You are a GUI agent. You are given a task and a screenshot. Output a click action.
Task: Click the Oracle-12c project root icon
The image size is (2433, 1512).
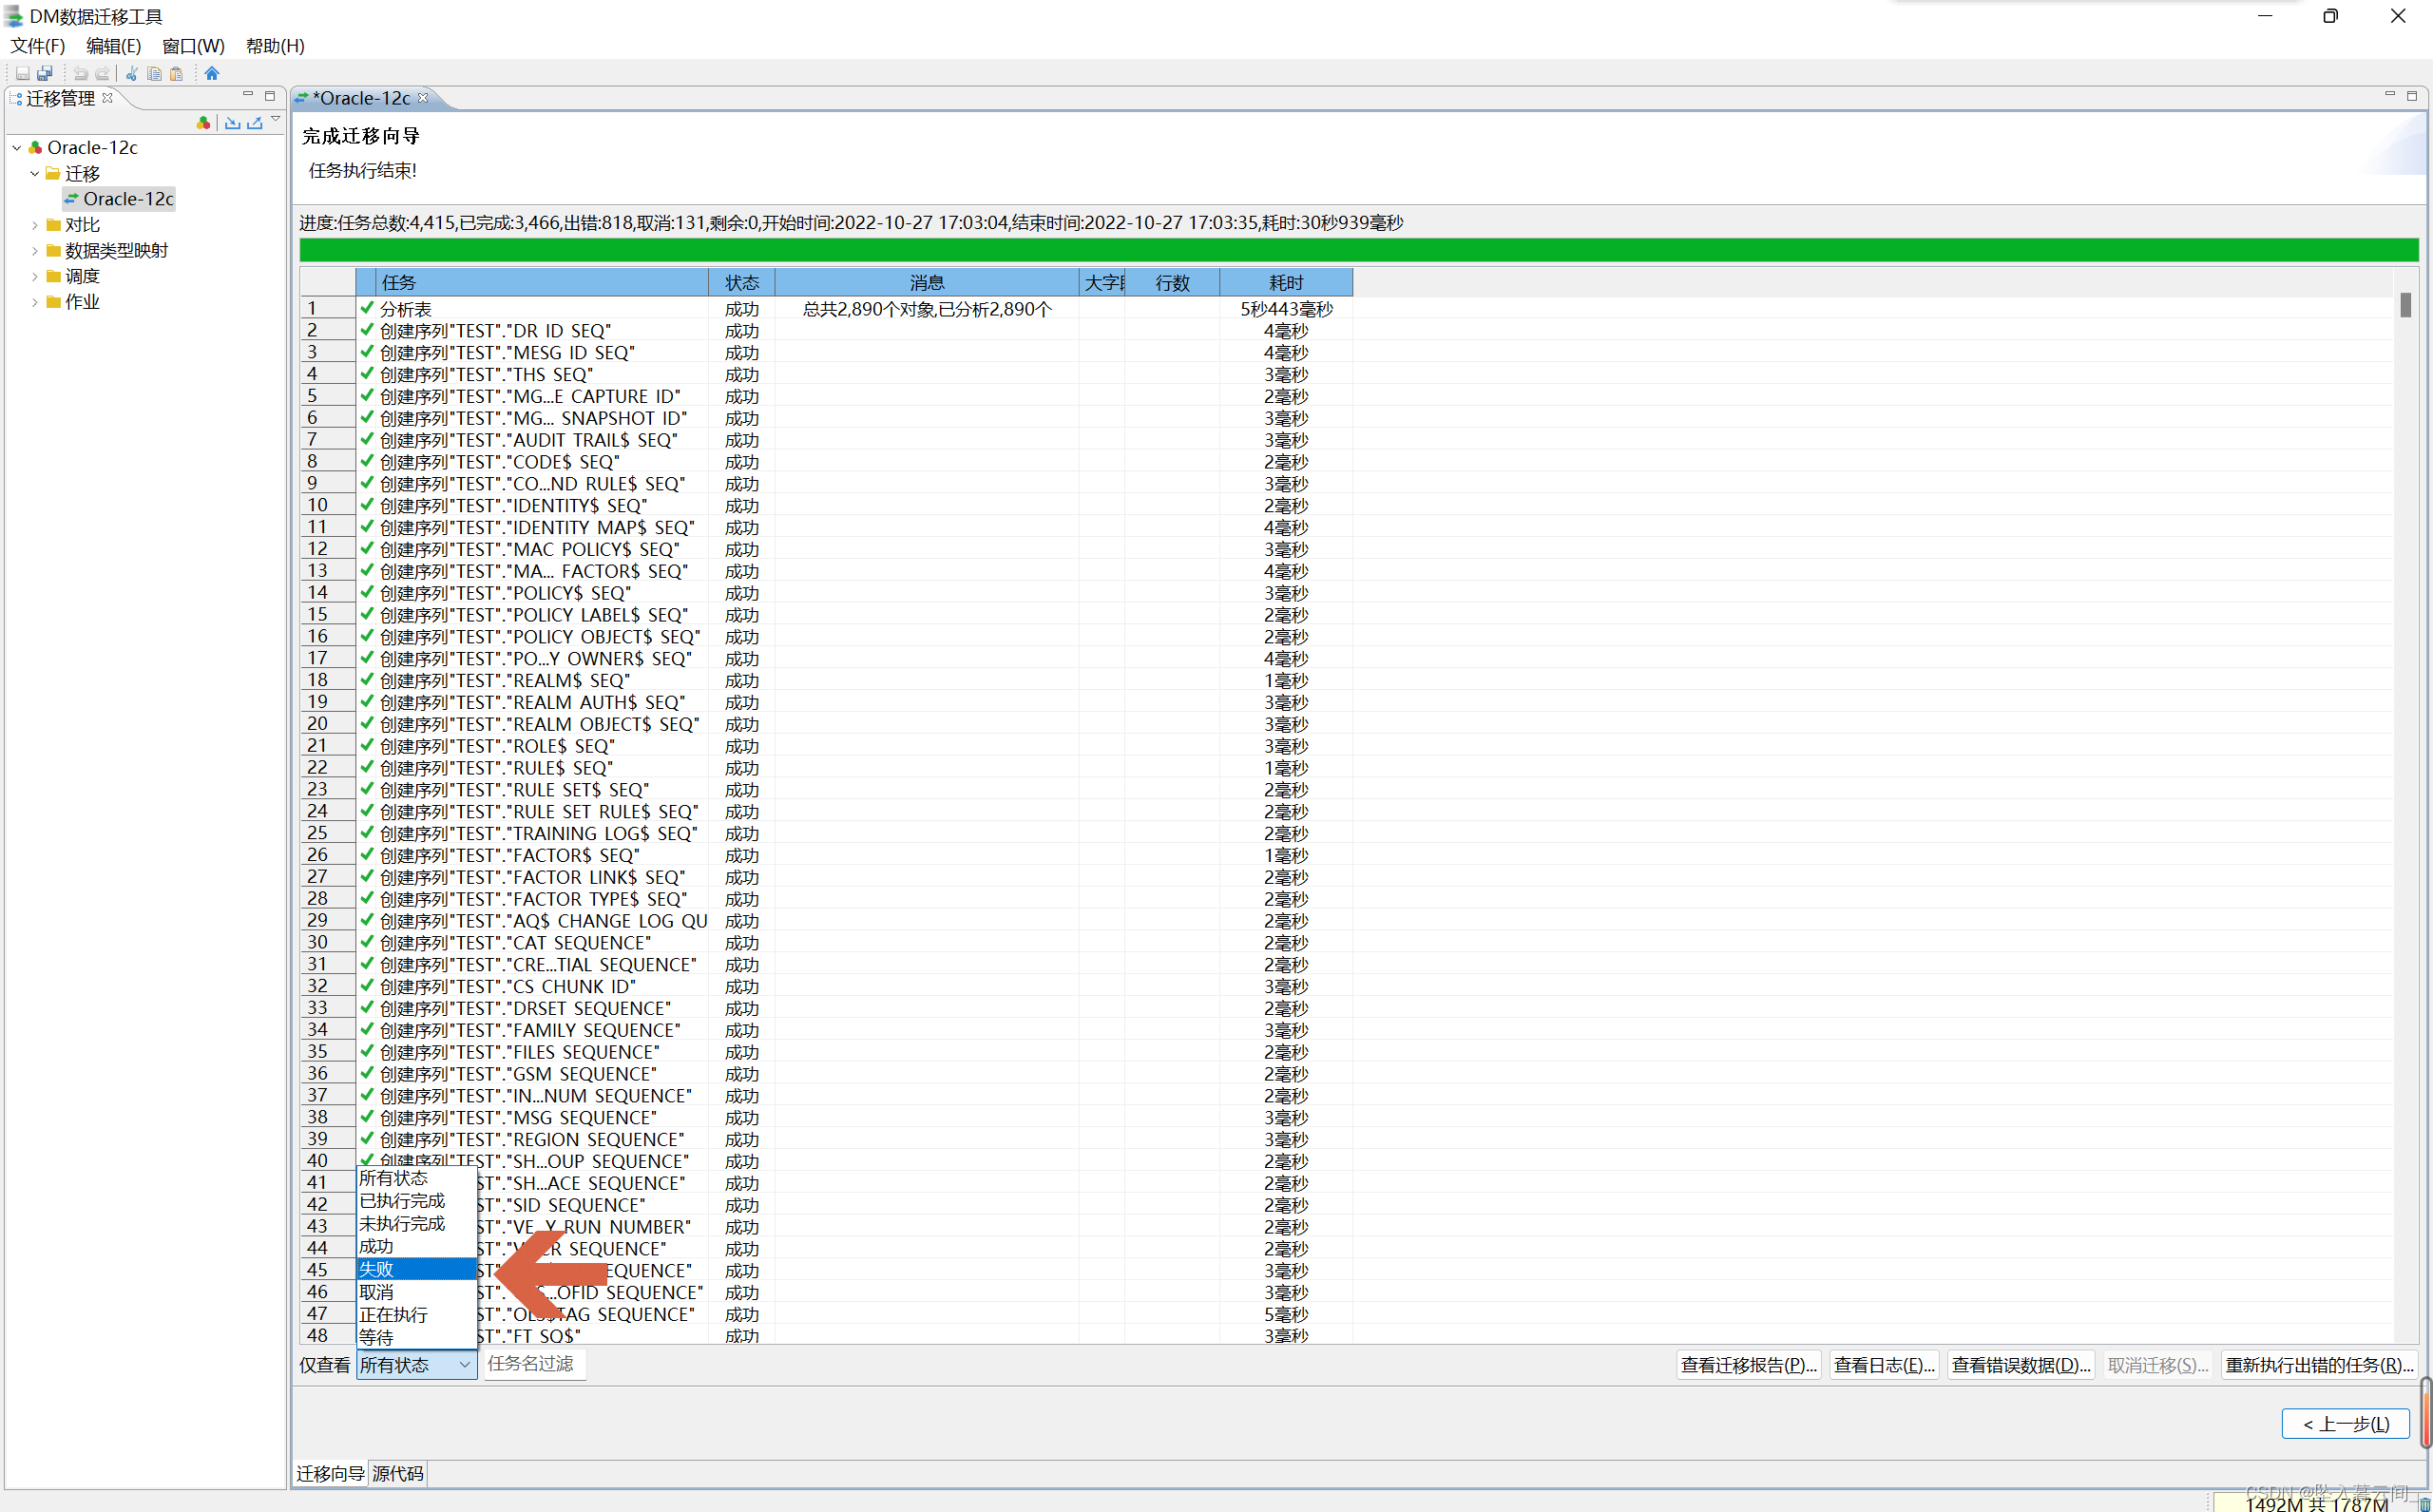[x=35, y=148]
